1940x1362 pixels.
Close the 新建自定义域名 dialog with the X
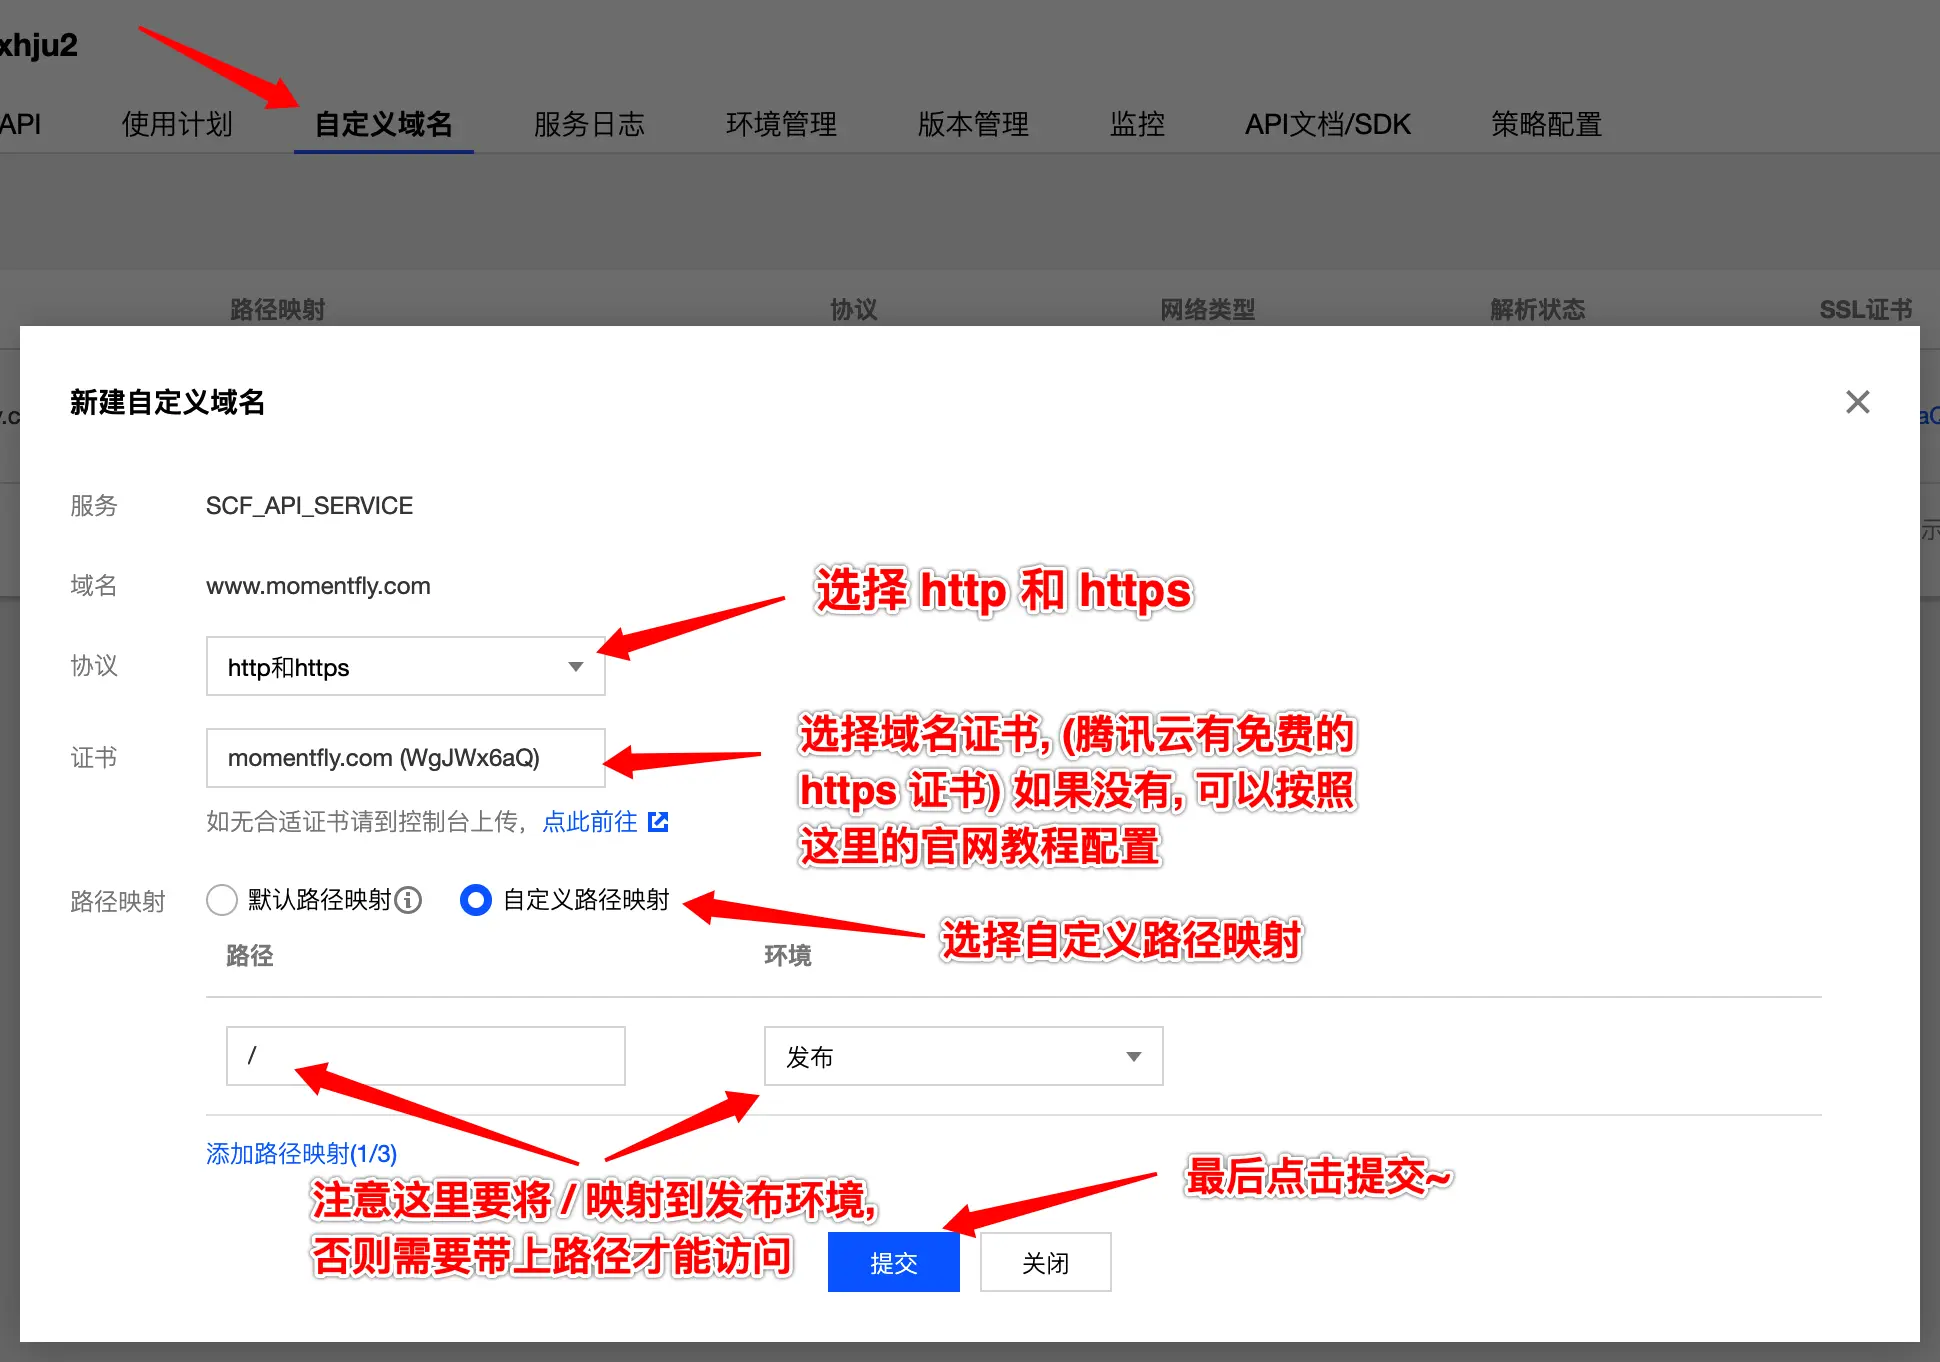click(1857, 402)
